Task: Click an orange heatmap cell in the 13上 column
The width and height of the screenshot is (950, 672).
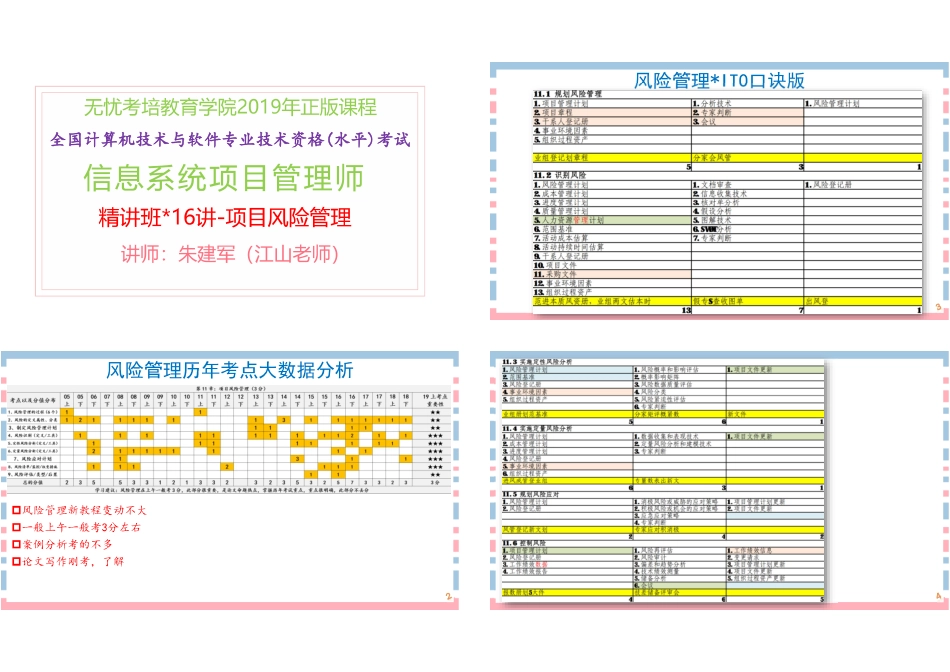Action: pos(255,420)
